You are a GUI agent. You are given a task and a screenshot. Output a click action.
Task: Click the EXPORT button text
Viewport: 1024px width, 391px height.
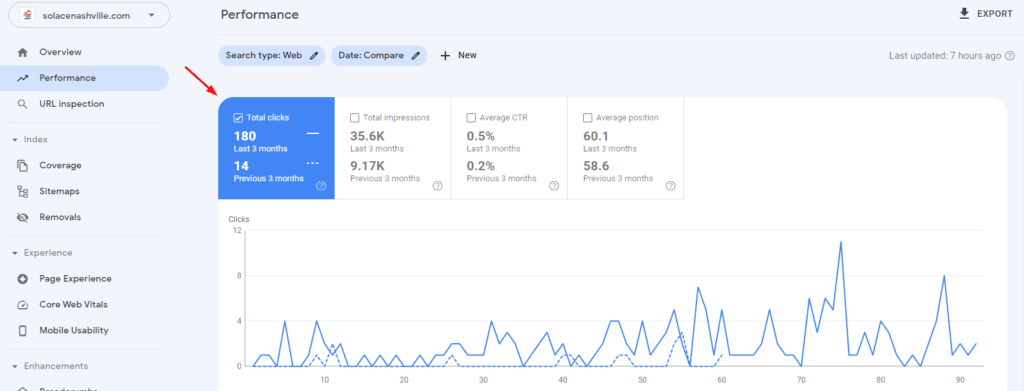pyautogui.click(x=995, y=14)
